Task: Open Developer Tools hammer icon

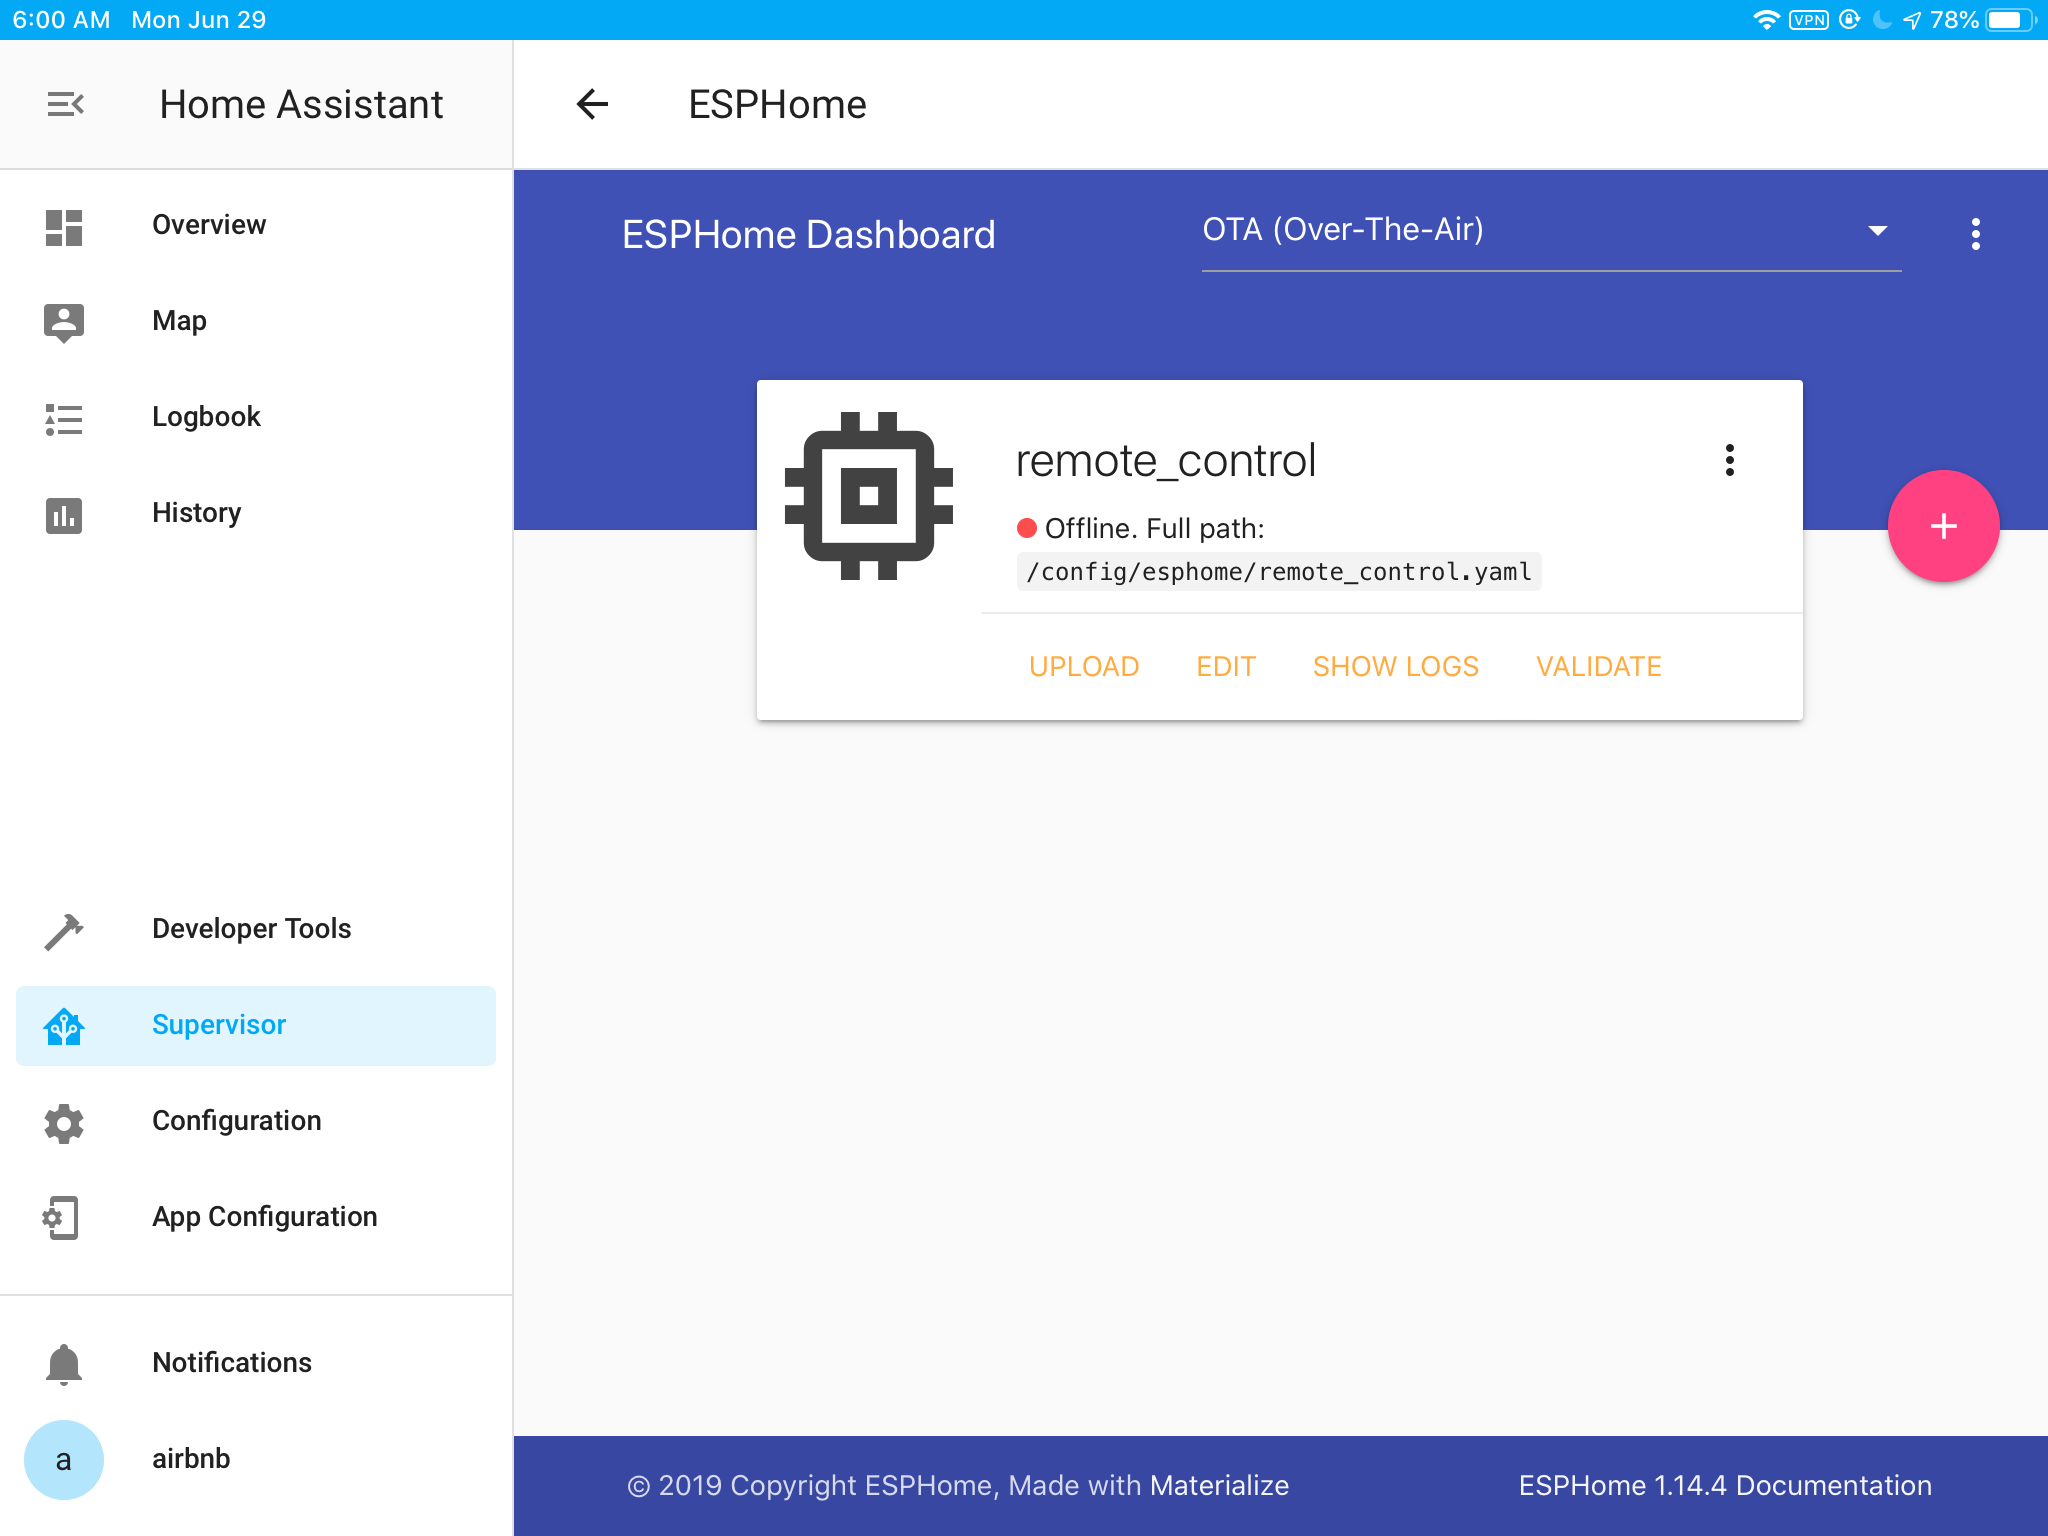Action: (64, 931)
